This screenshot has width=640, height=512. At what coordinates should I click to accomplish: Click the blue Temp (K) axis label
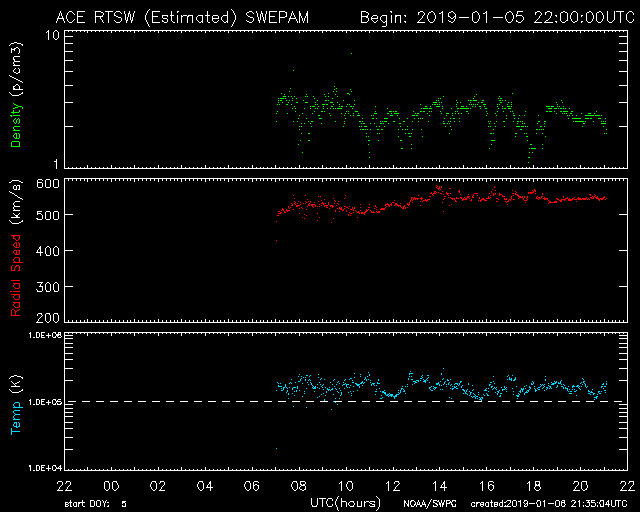point(16,401)
